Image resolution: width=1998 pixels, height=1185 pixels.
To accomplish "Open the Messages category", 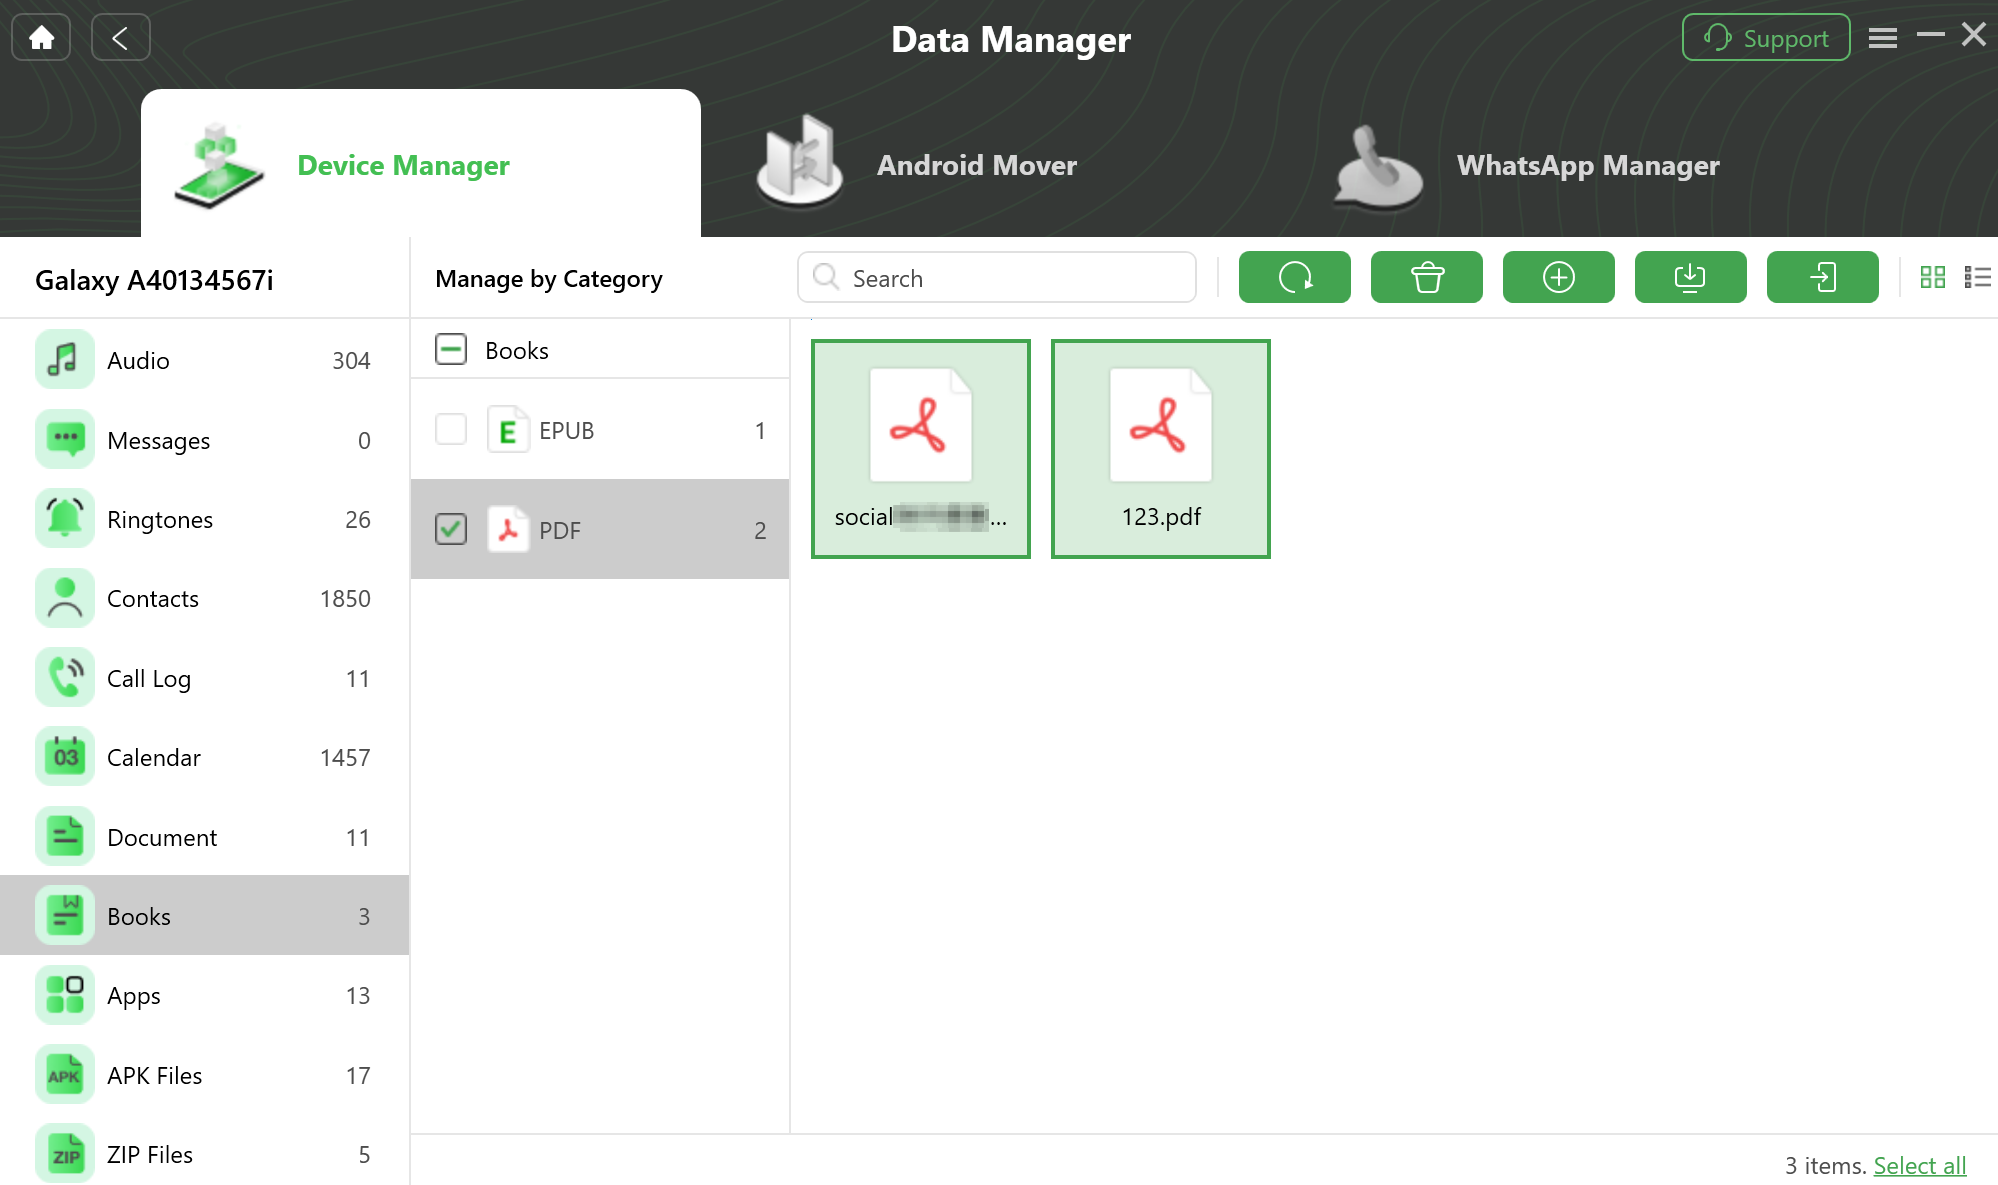I will pyautogui.click(x=204, y=440).
